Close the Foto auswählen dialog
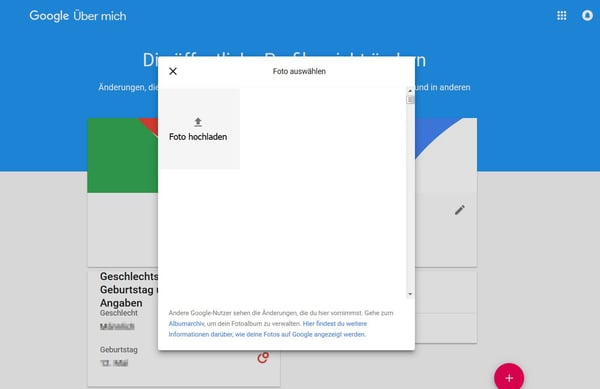This screenshot has width=600, height=389. (x=173, y=71)
